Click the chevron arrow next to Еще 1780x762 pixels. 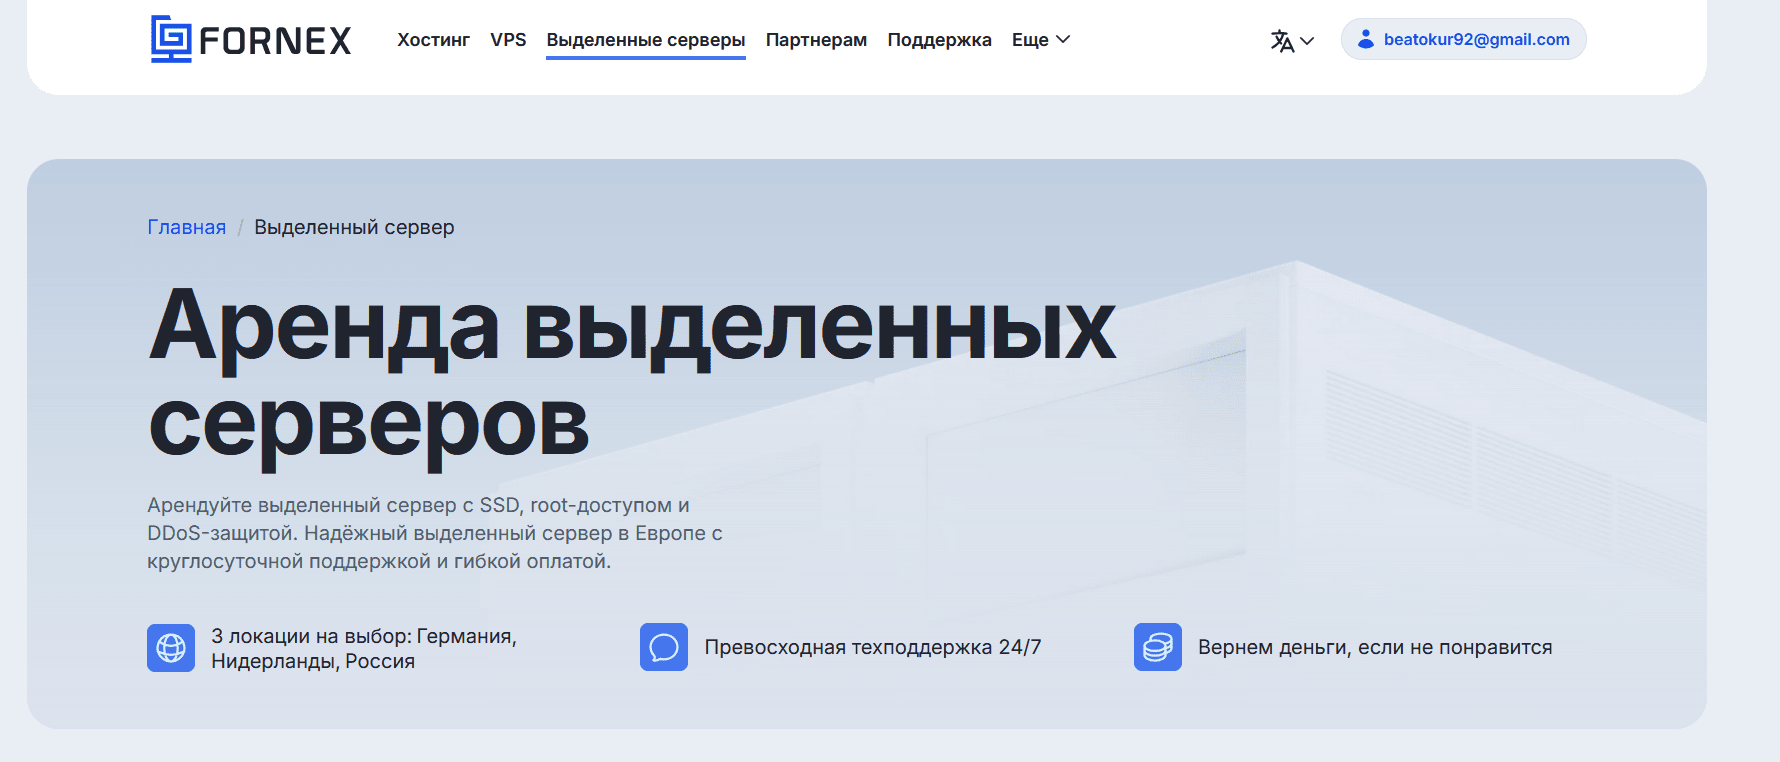[x=1063, y=40]
